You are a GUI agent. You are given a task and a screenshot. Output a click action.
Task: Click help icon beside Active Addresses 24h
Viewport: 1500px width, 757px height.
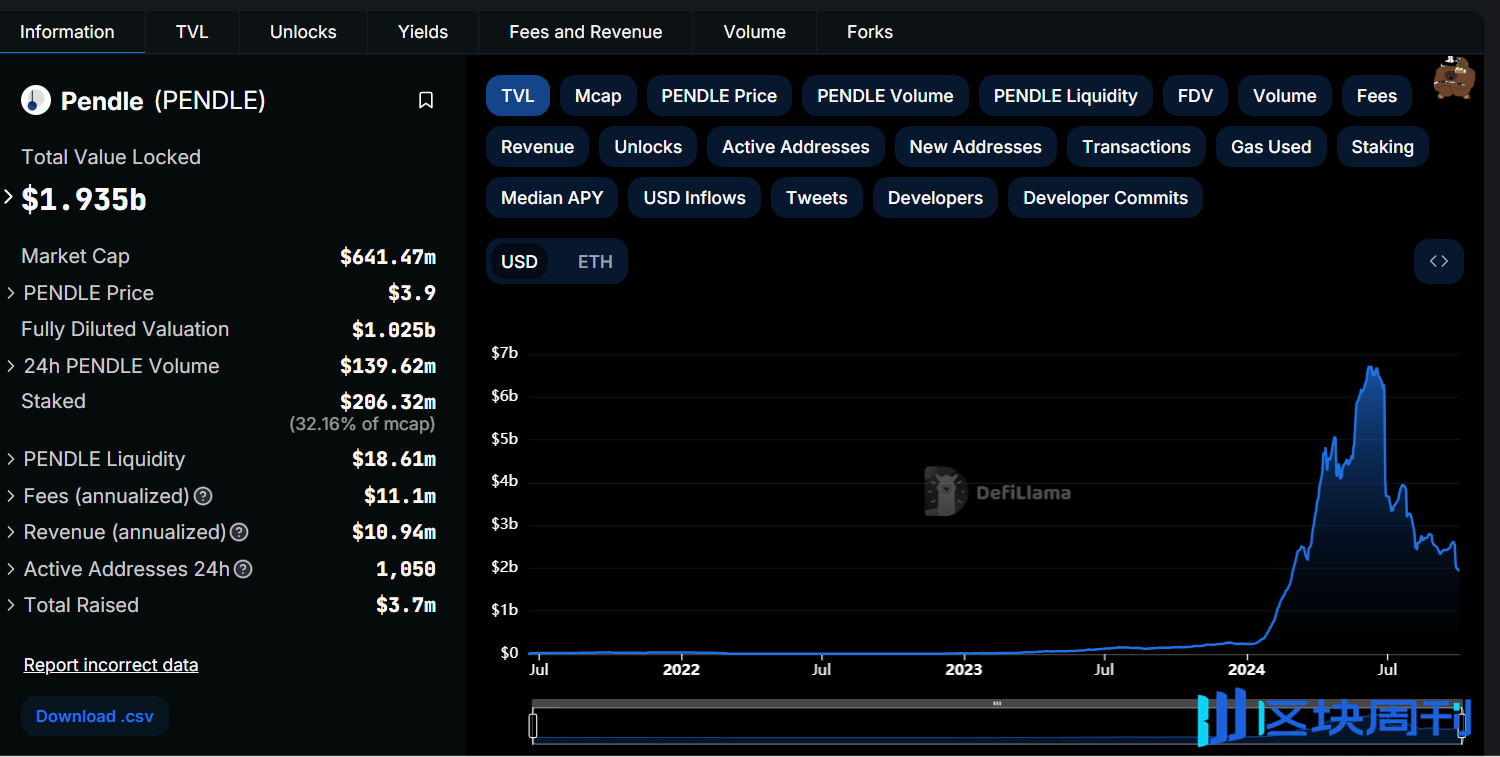pyautogui.click(x=243, y=569)
